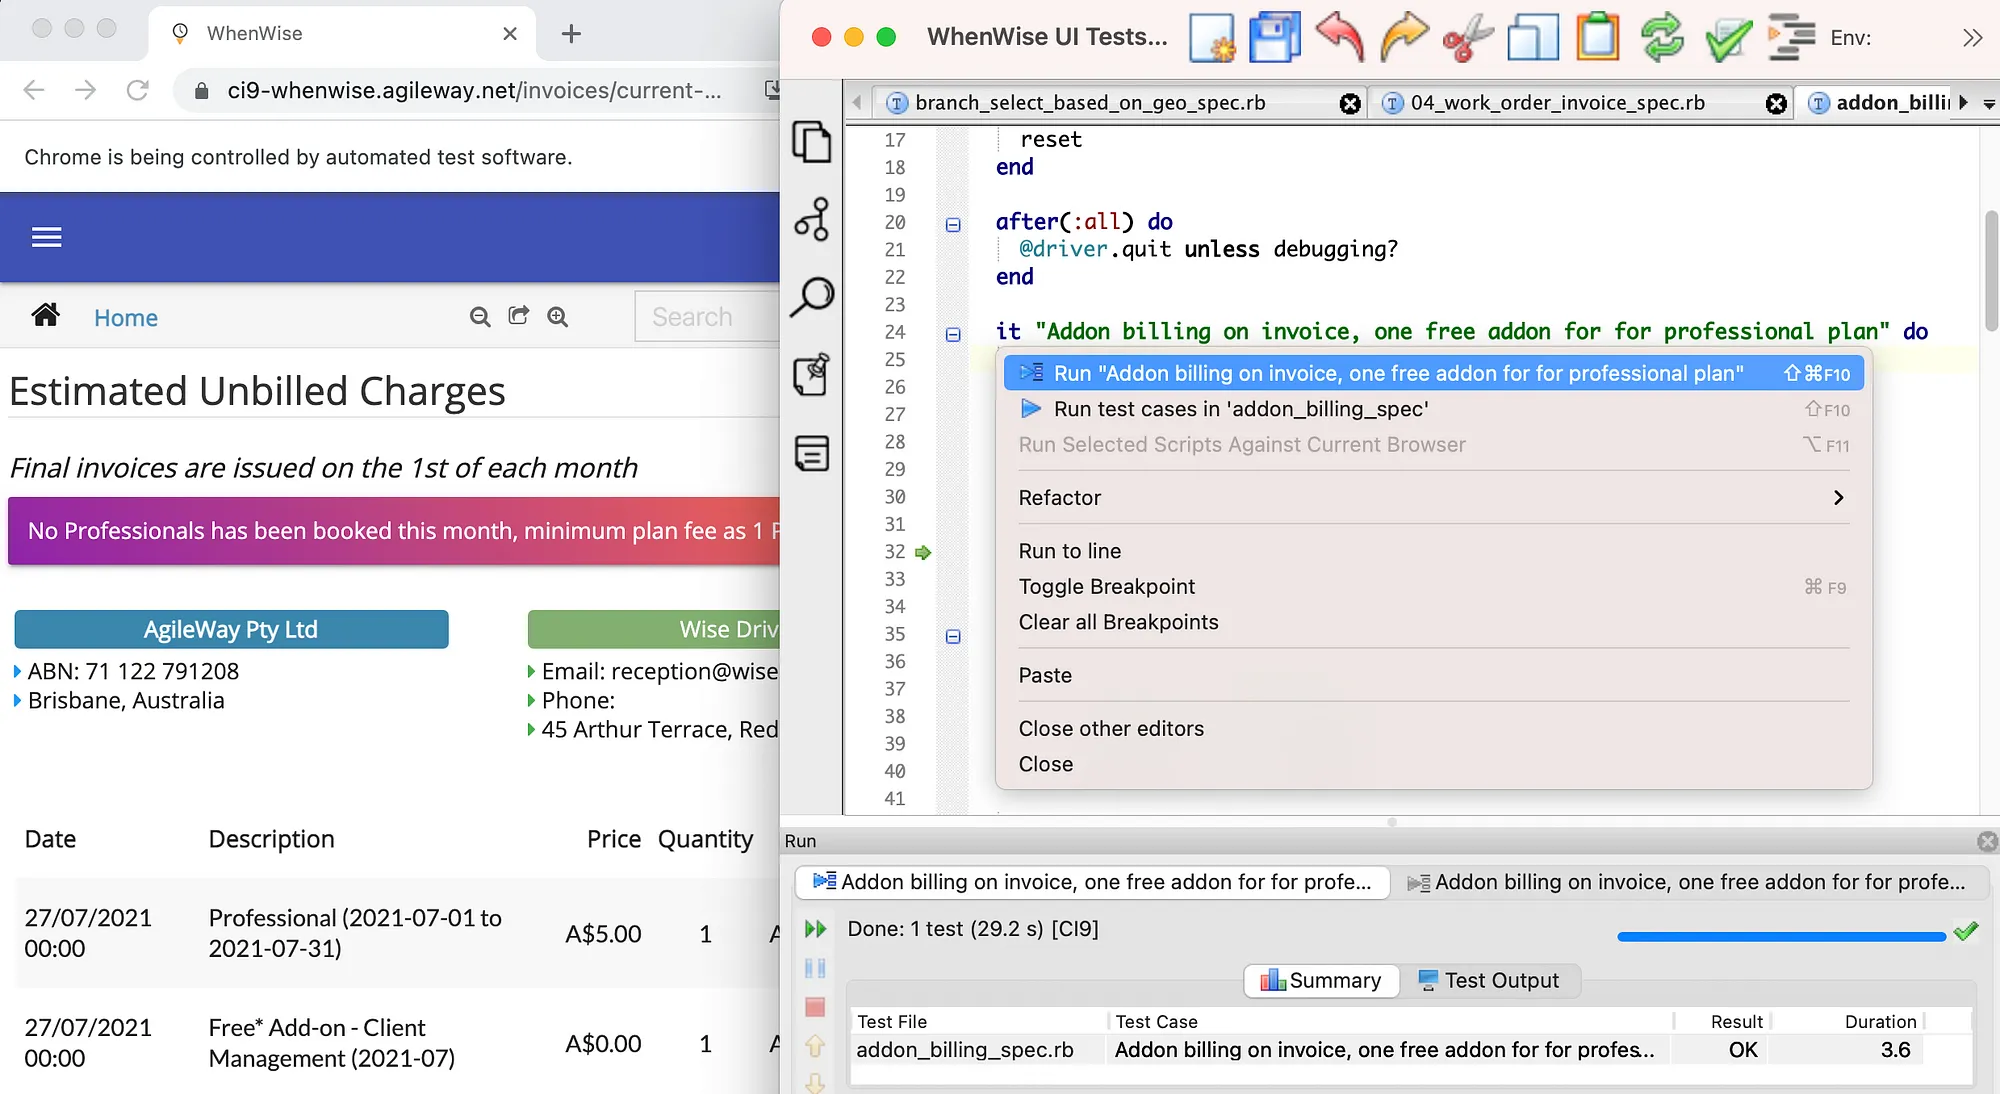This screenshot has height=1094, width=2000.
Task: Select first Addon billing run tab
Action: pos(1092,882)
